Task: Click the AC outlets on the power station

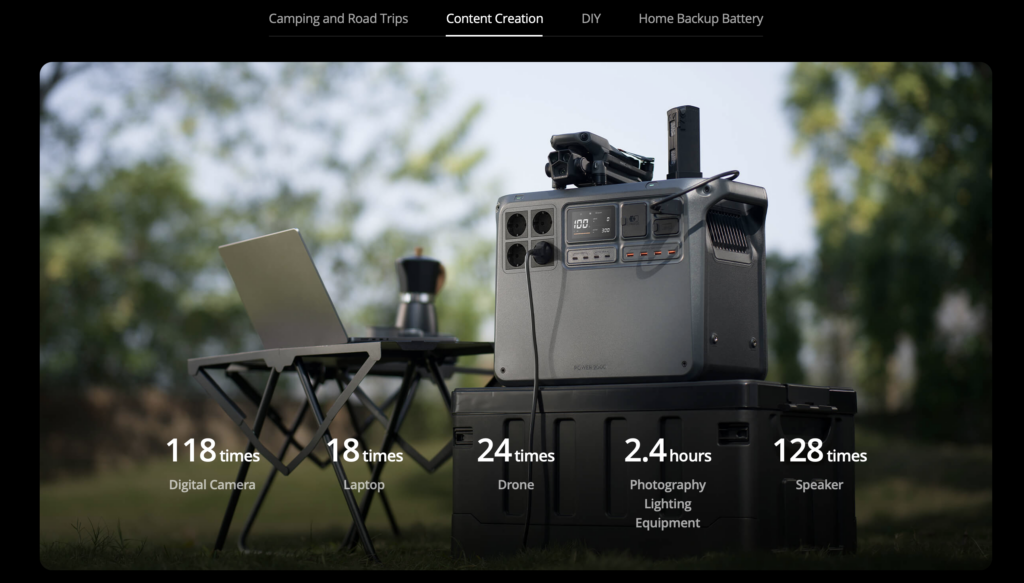Action: pos(529,238)
